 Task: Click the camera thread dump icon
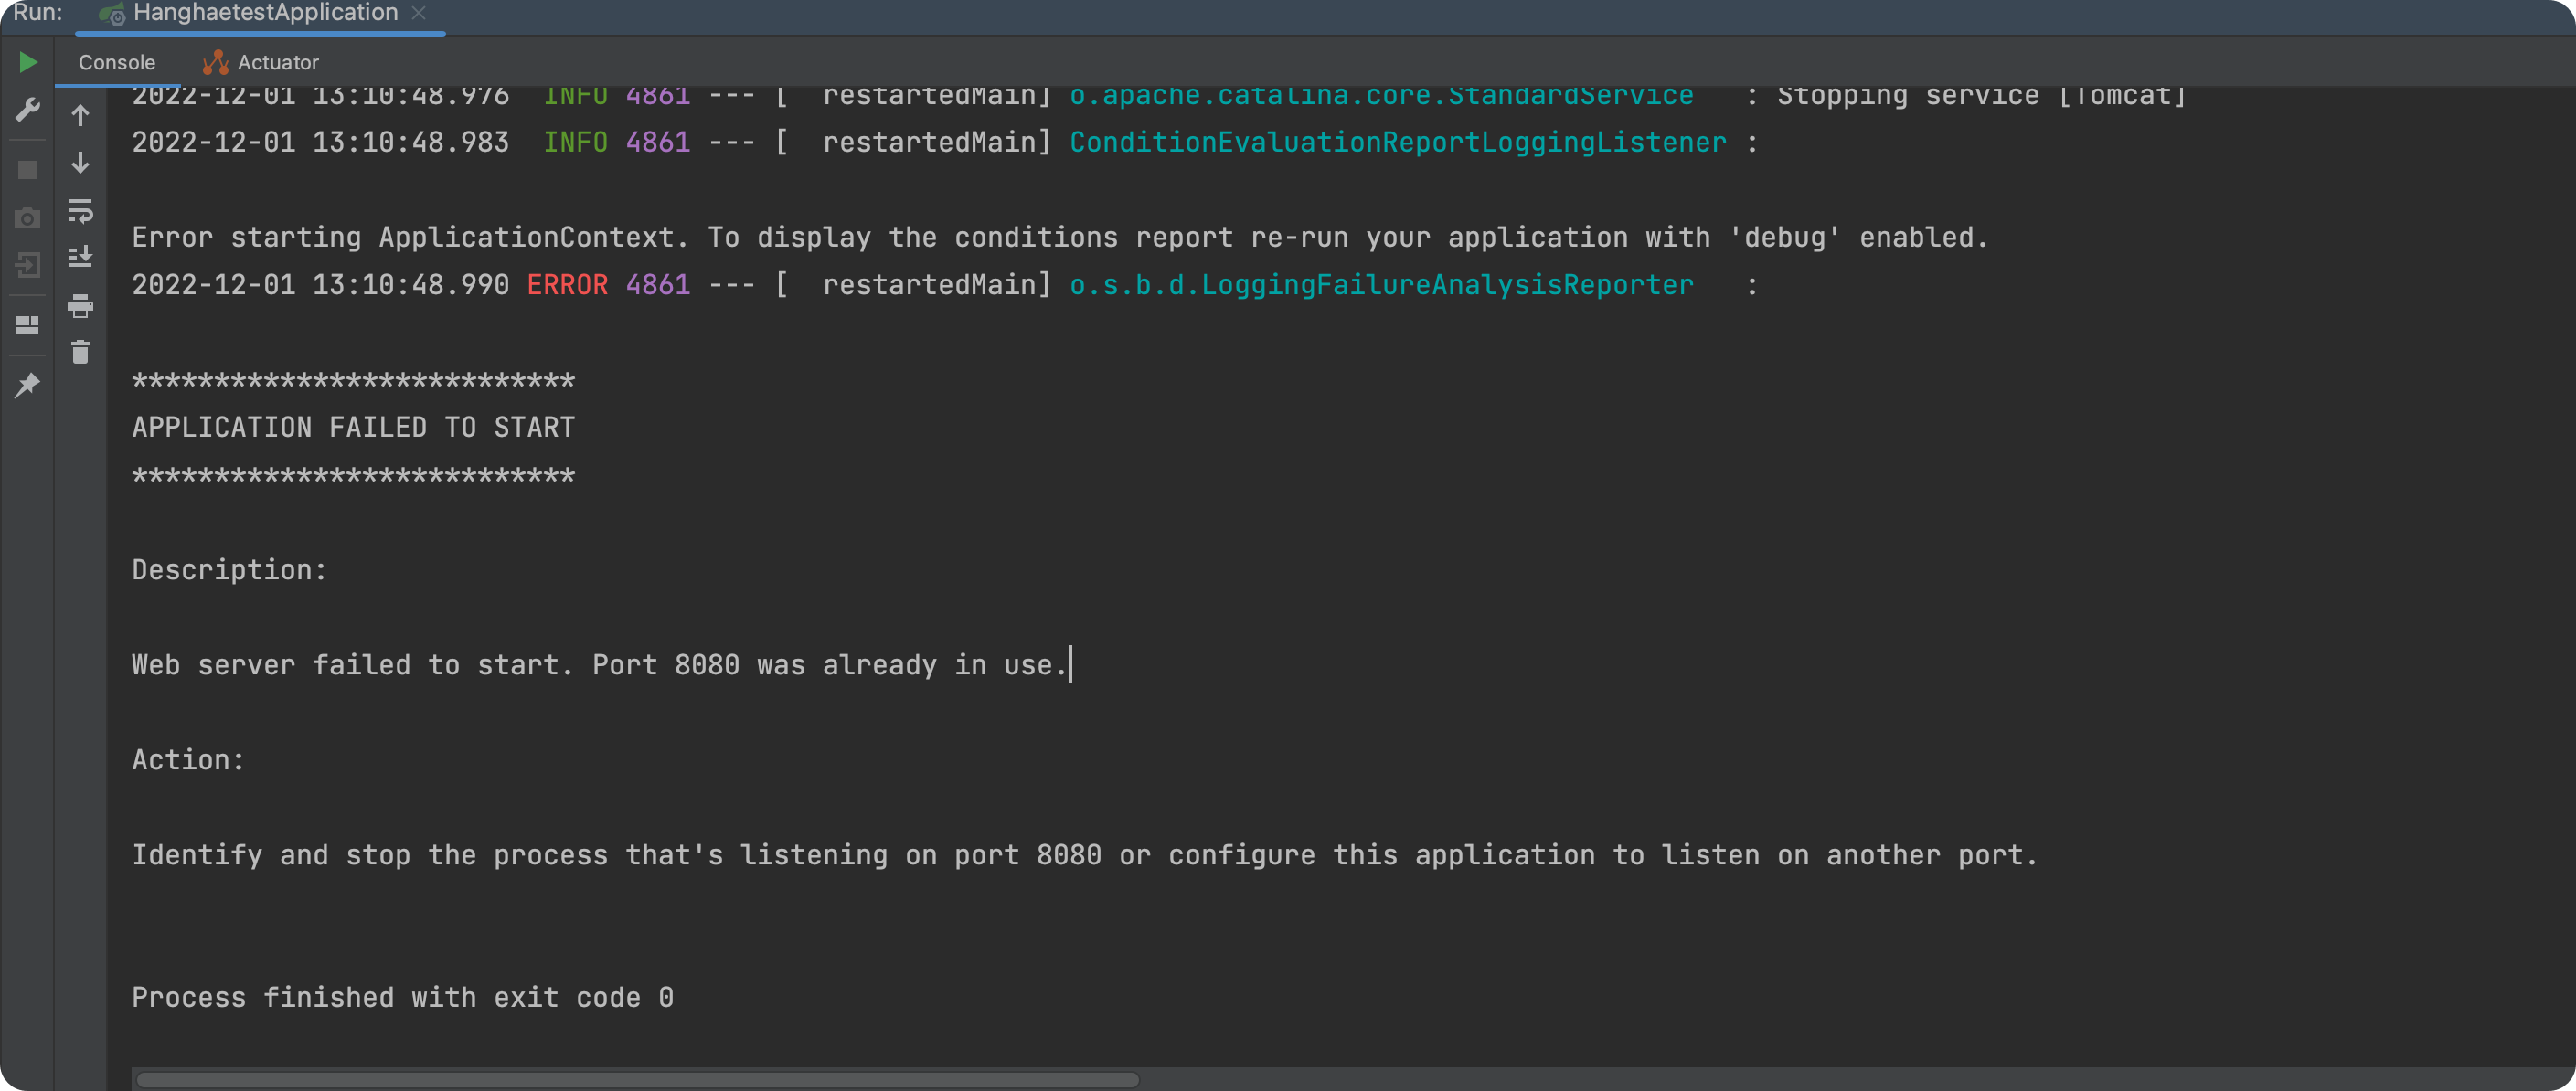(x=28, y=218)
